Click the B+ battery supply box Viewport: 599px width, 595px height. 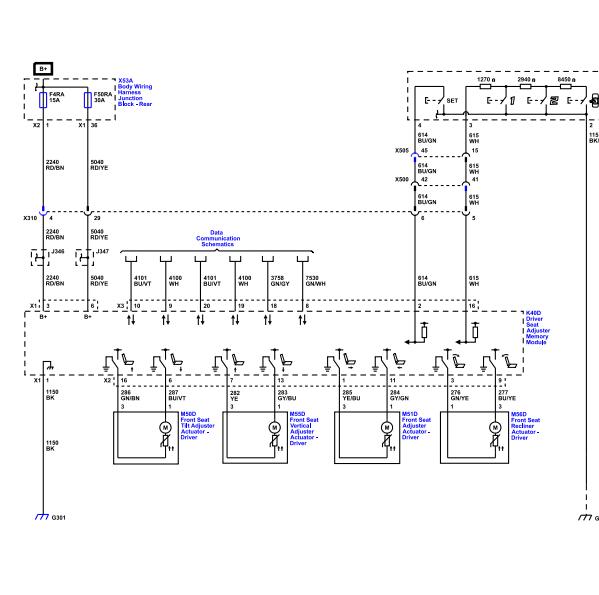(43, 69)
